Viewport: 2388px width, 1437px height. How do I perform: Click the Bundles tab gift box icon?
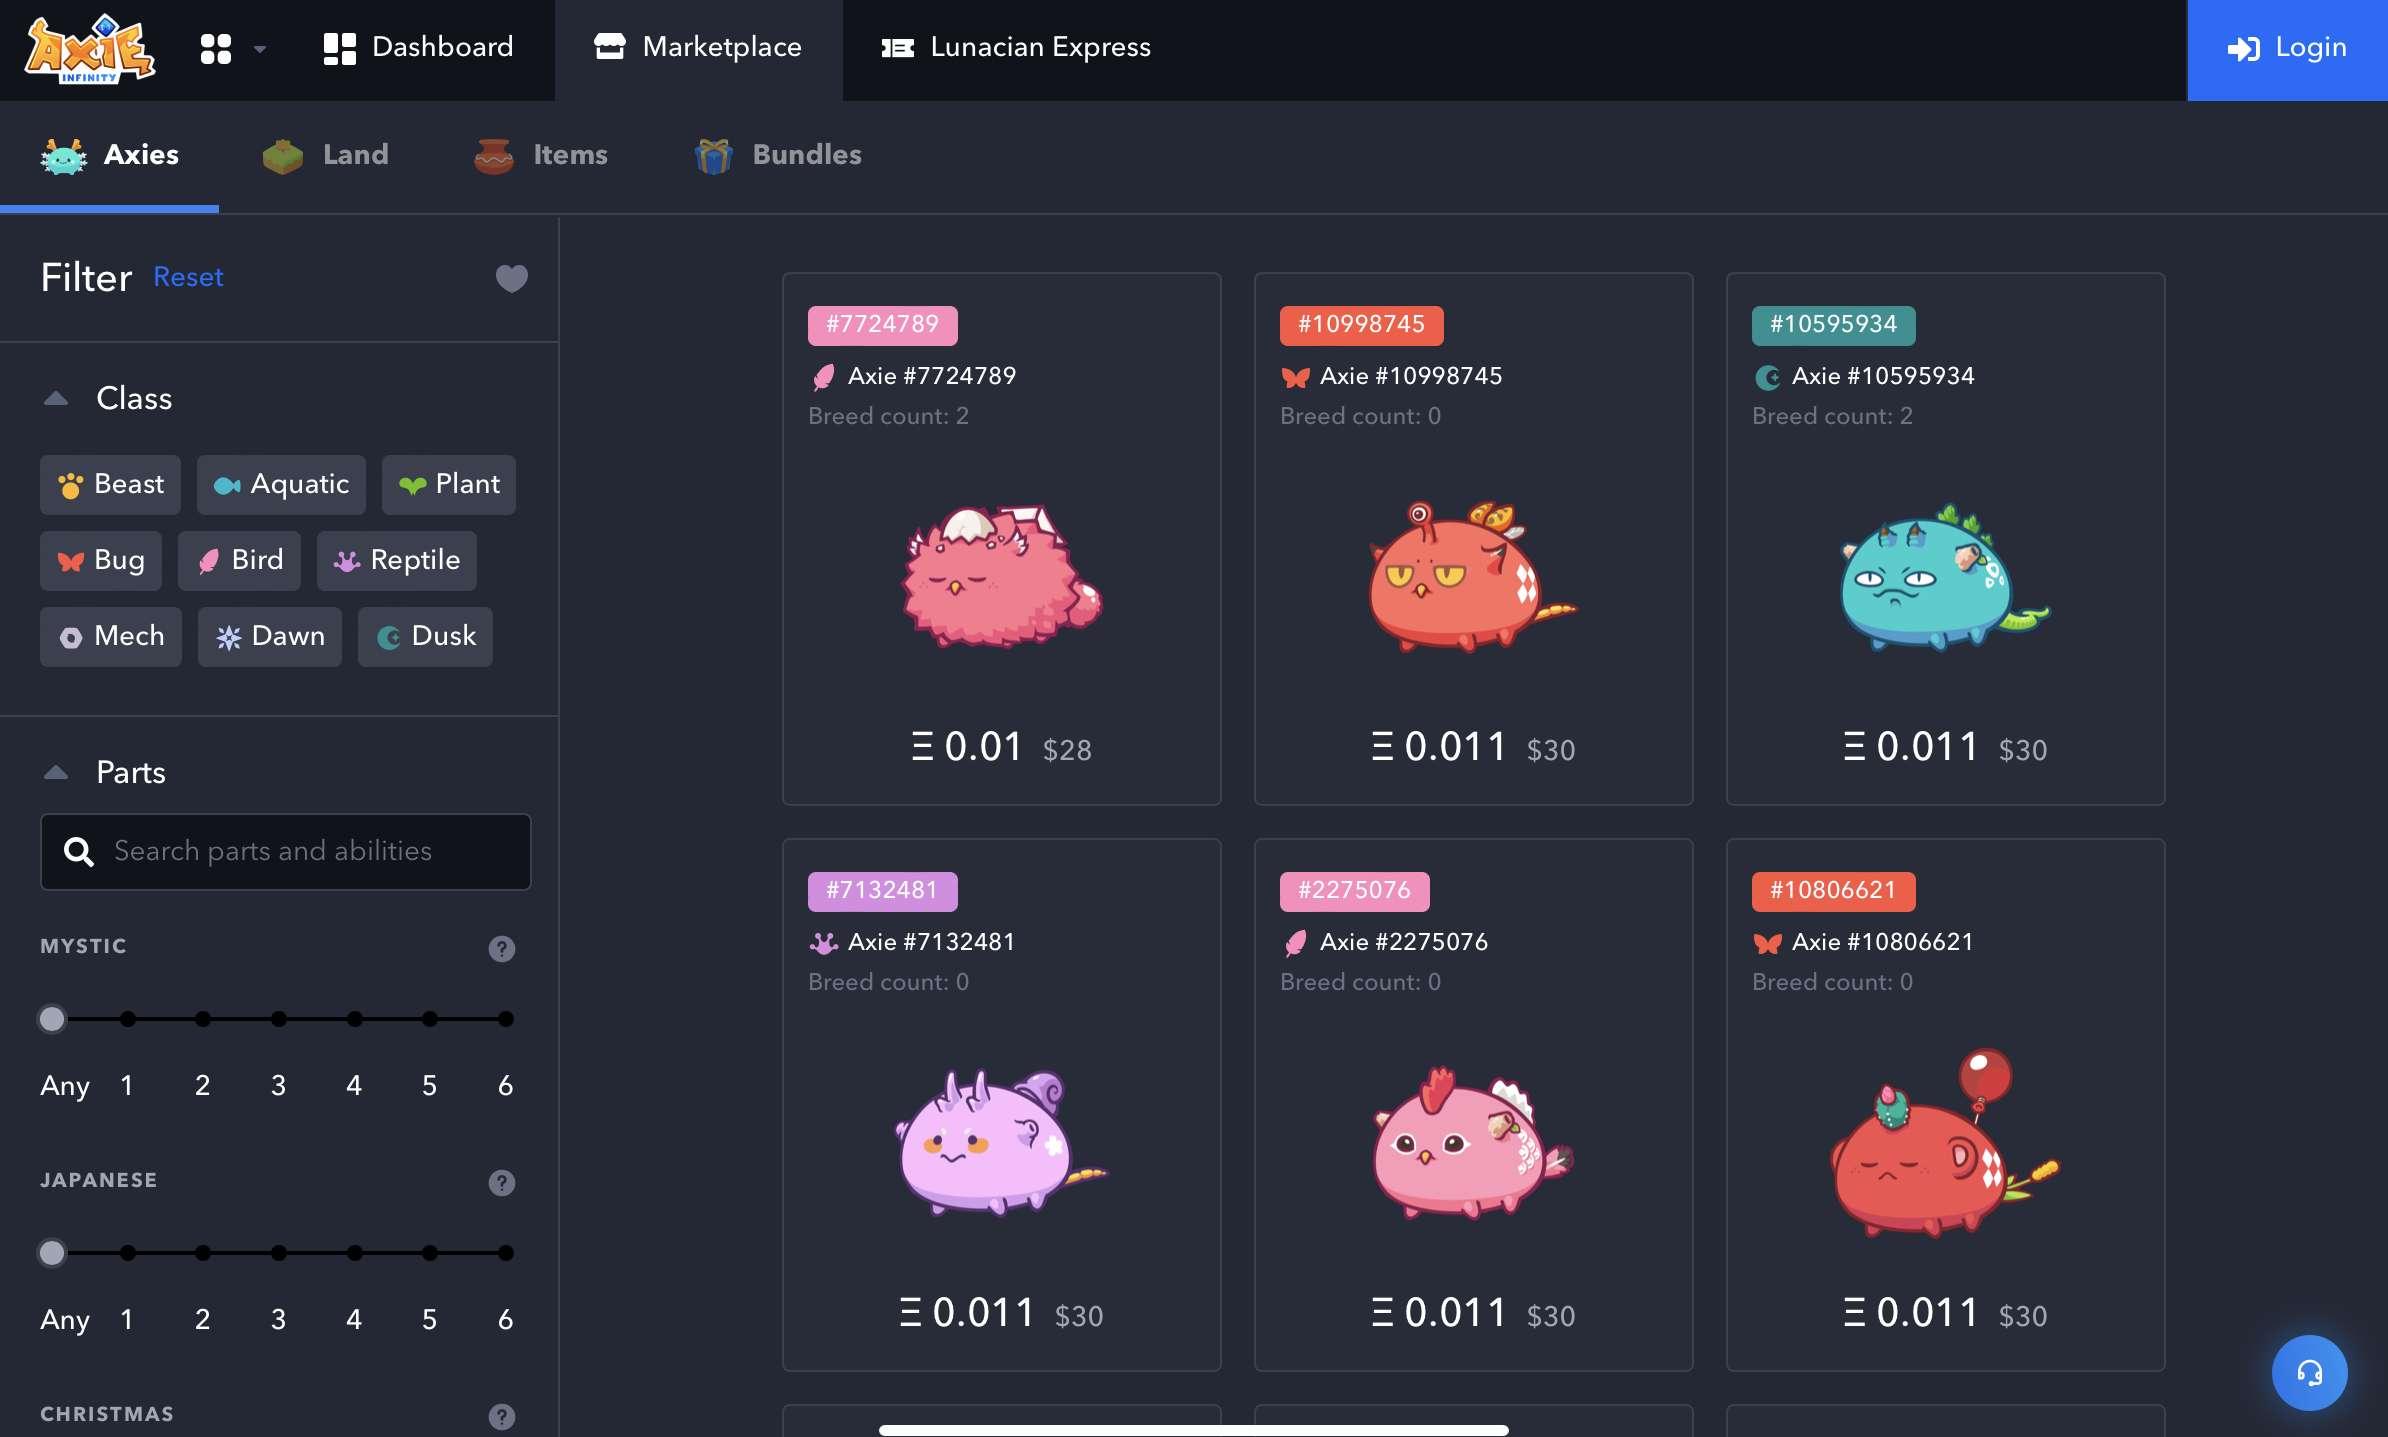[714, 156]
